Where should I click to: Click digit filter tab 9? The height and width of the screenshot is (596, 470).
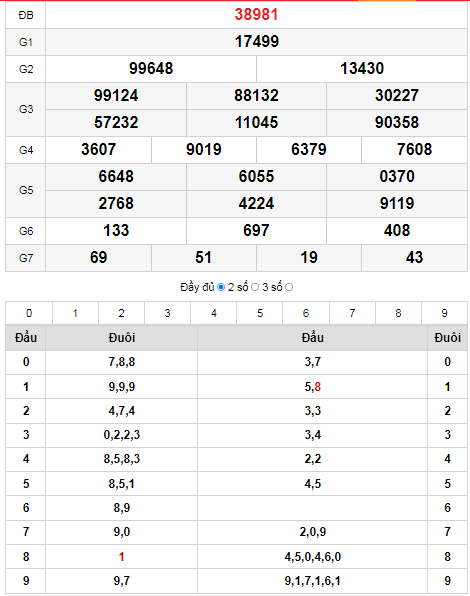444,313
